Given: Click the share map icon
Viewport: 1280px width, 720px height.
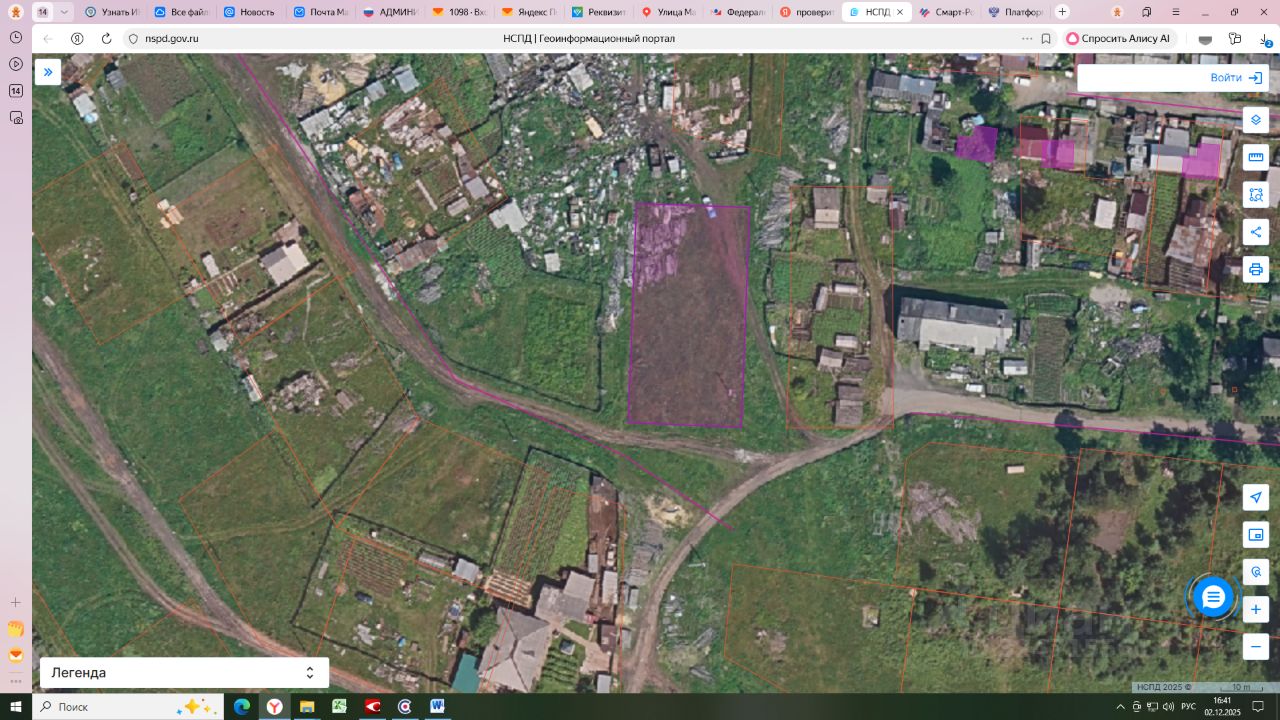Looking at the screenshot, I should pos(1256,232).
